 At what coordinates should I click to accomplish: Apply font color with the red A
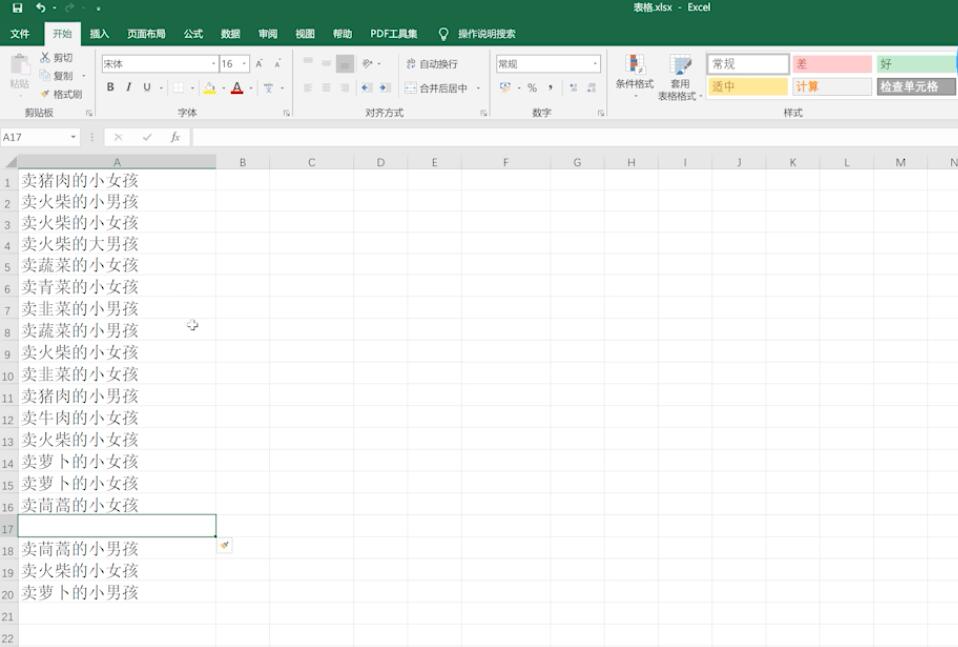coord(237,88)
